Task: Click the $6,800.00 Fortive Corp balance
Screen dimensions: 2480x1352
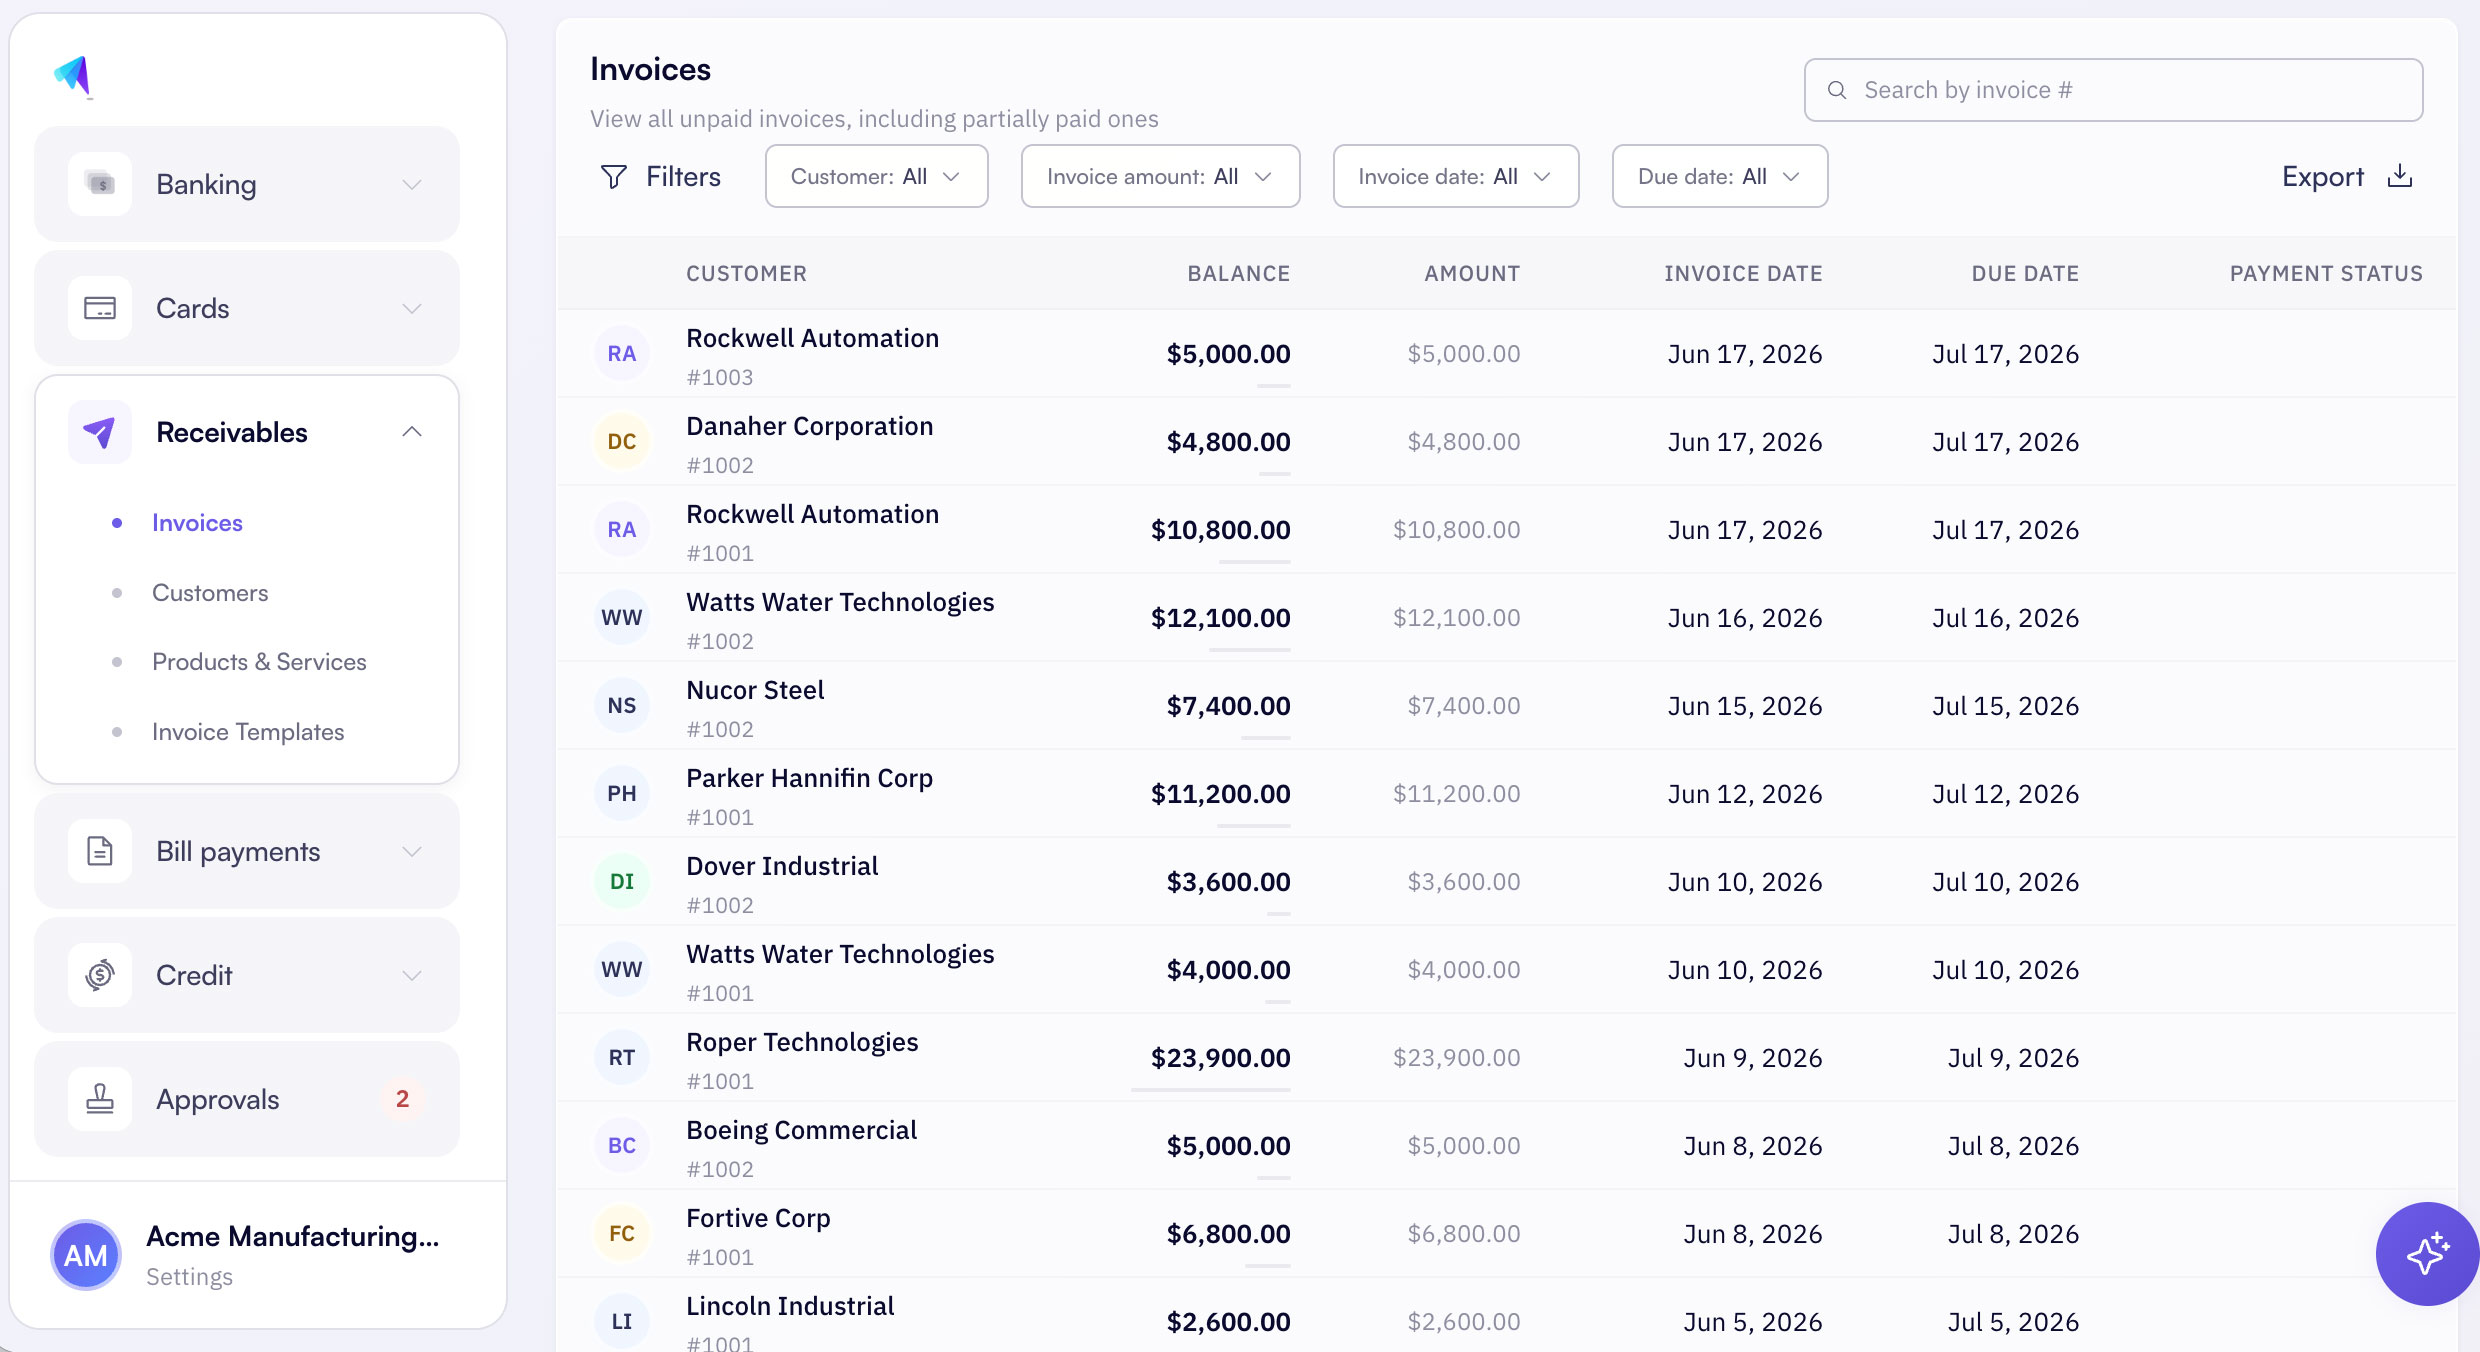Action: click(1228, 1234)
